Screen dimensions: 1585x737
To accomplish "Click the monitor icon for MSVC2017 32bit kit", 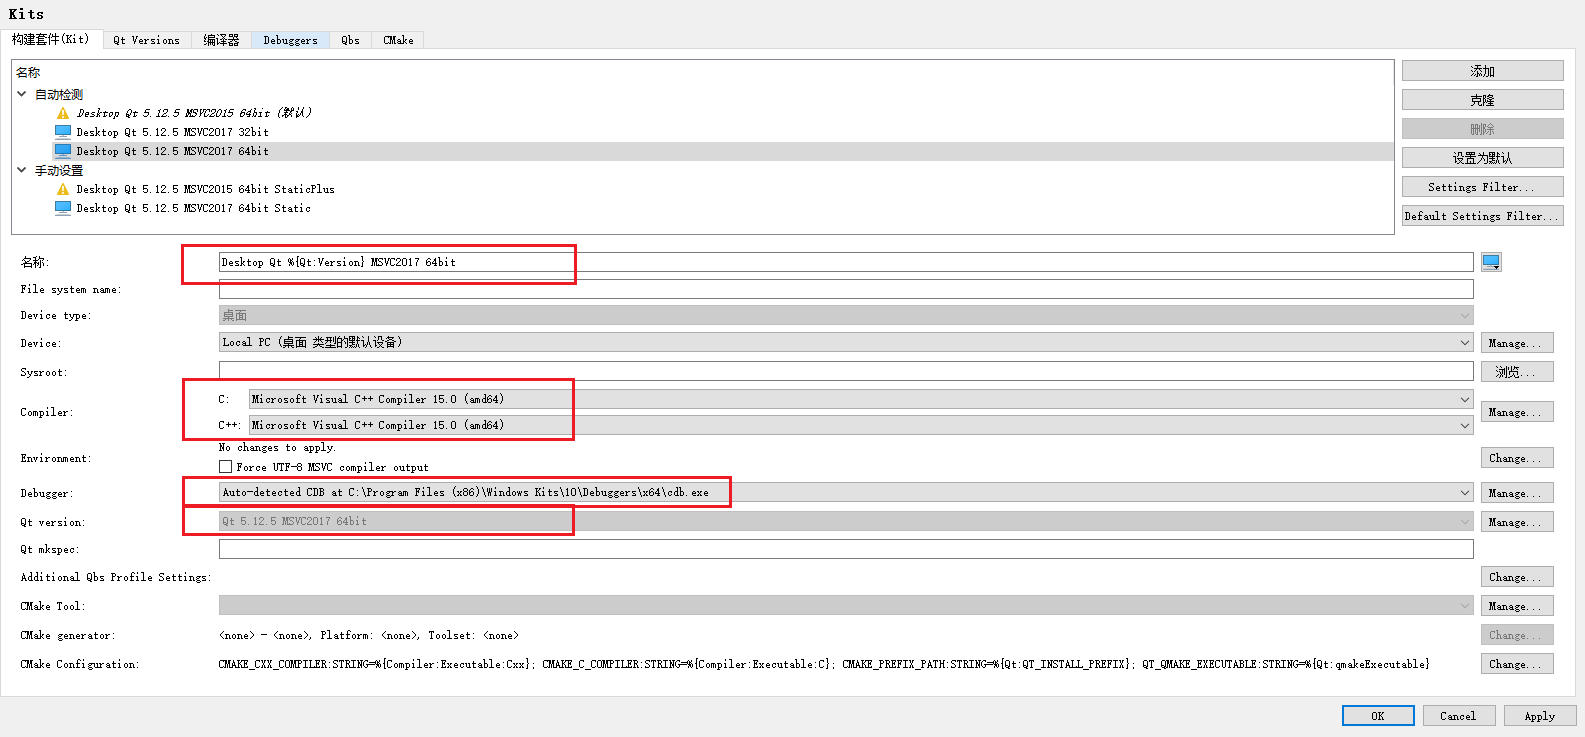I will 63,132.
